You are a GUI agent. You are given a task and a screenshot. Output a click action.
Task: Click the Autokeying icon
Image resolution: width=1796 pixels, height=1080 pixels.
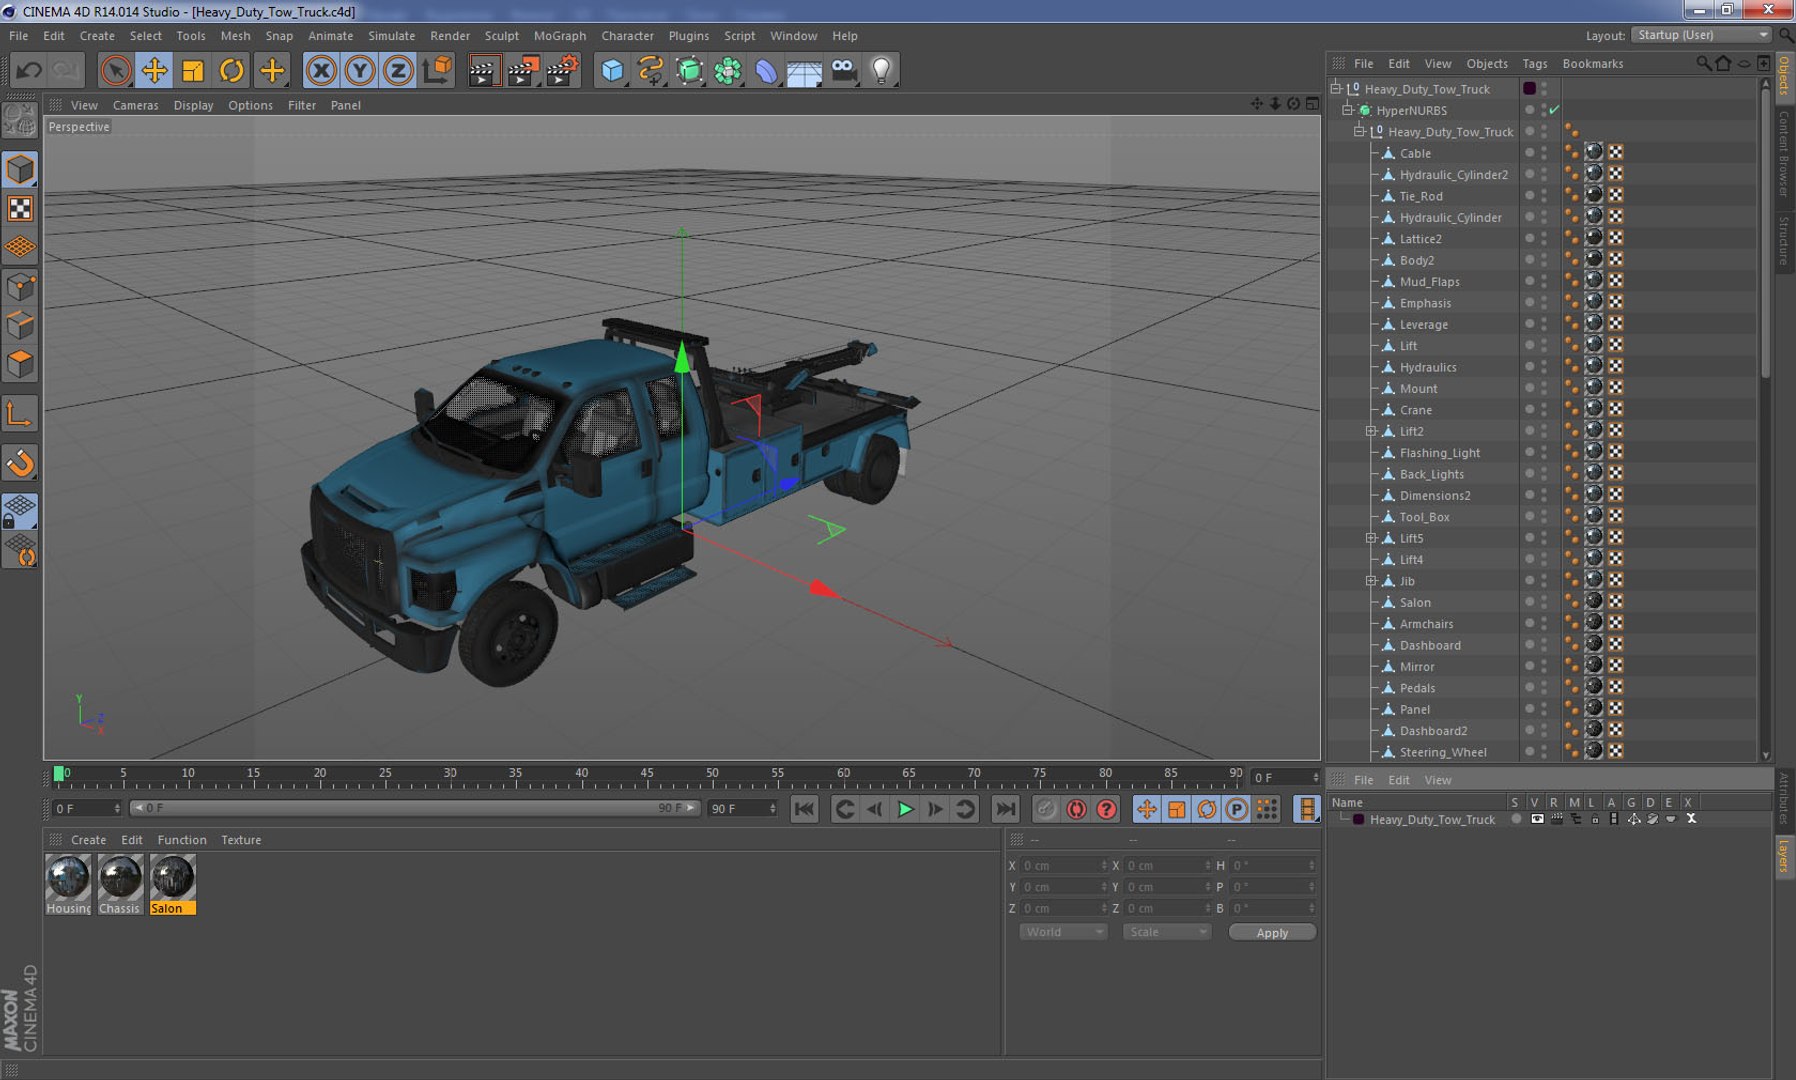click(1076, 809)
